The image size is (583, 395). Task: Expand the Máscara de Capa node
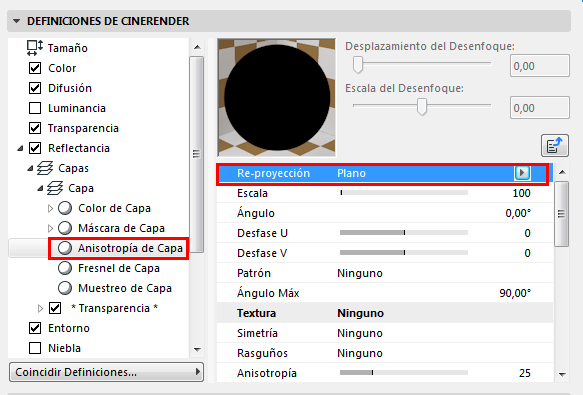click(x=51, y=228)
